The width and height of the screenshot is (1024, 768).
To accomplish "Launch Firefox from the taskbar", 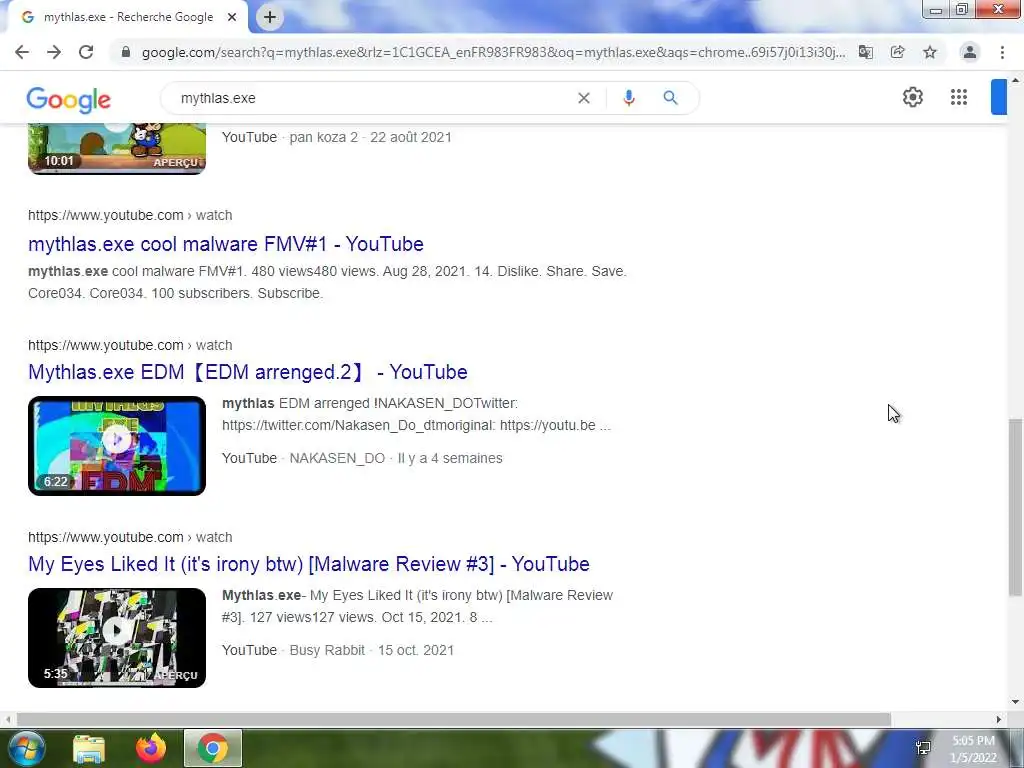I will [x=151, y=748].
